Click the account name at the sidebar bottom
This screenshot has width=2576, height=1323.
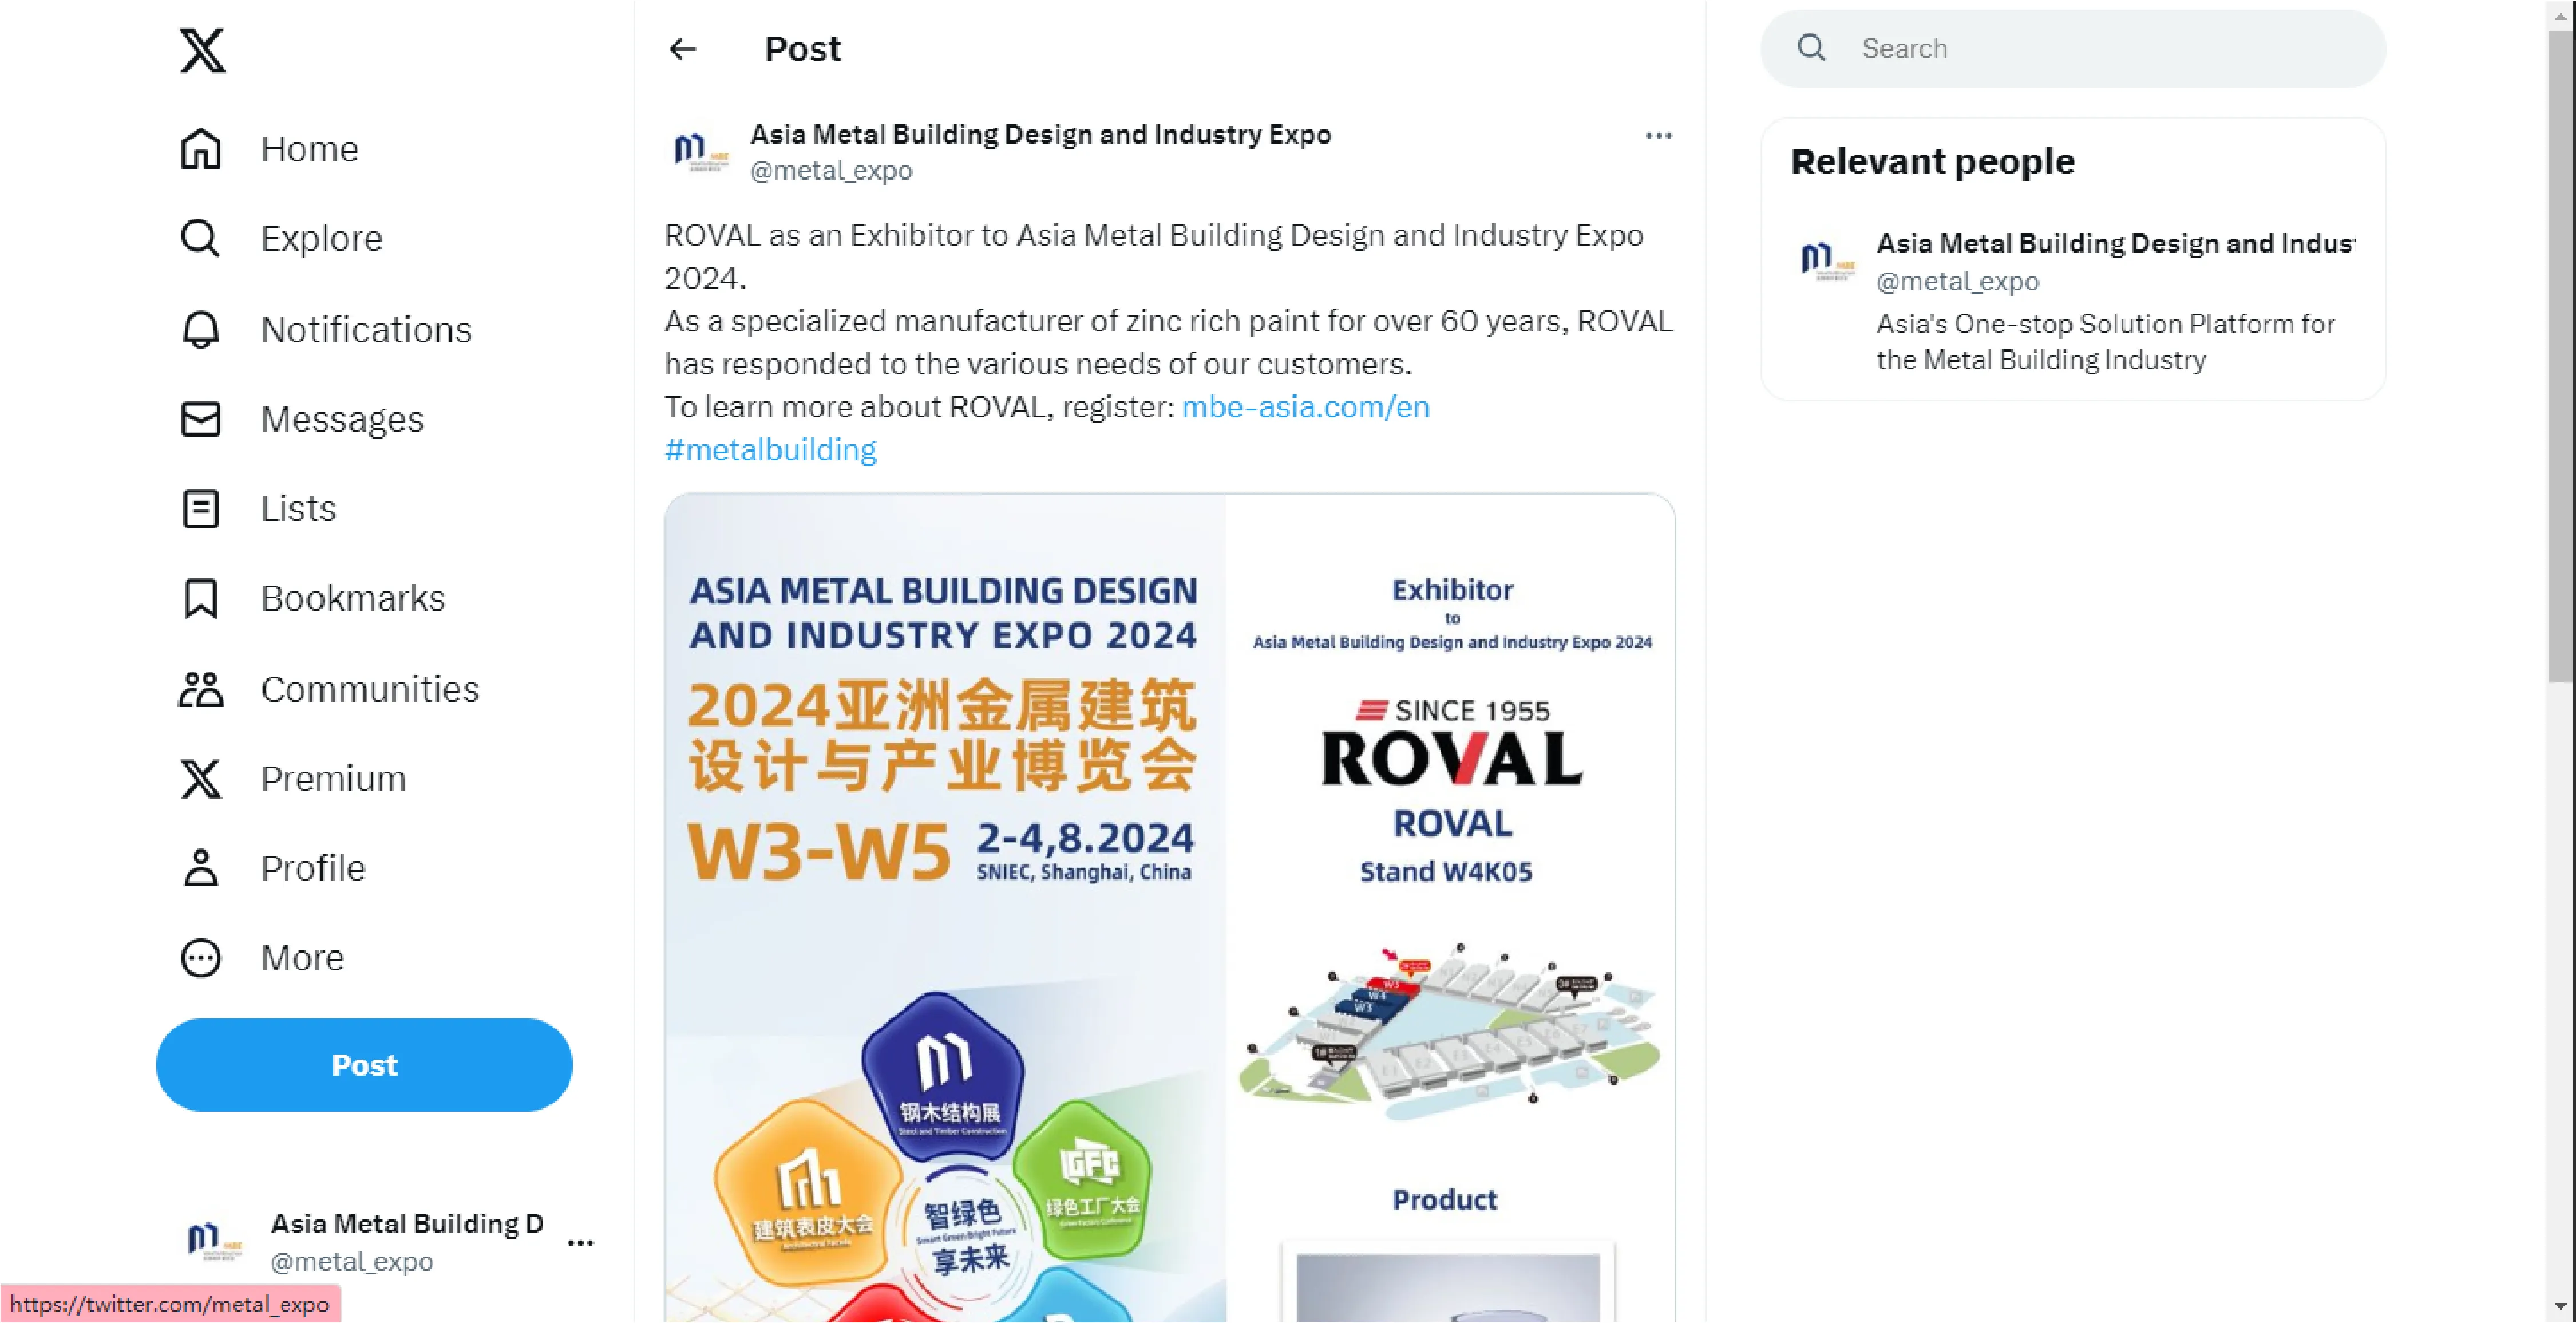point(407,1224)
